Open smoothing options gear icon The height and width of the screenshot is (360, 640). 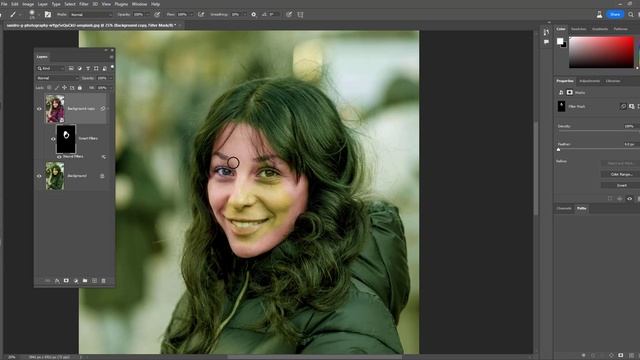click(253, 14)
